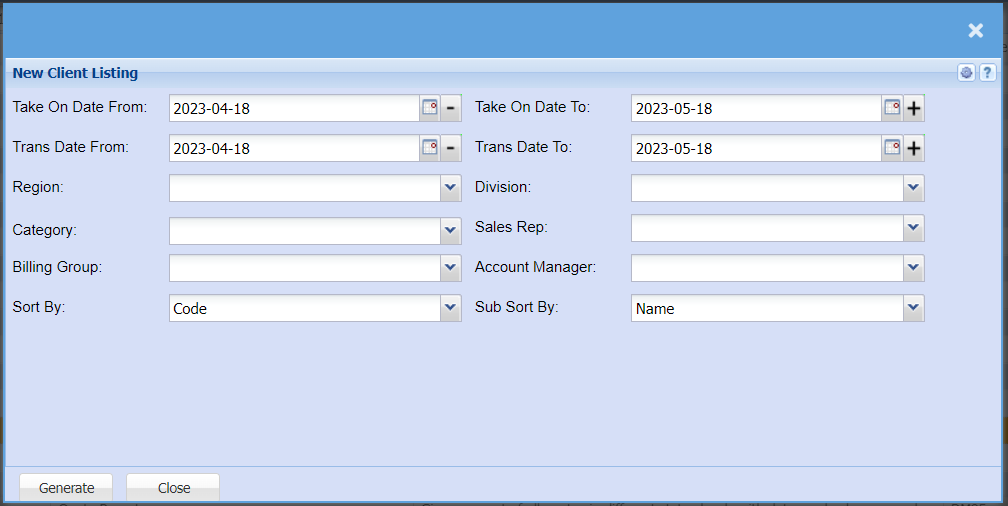Click the Division: label

[503, 187]
